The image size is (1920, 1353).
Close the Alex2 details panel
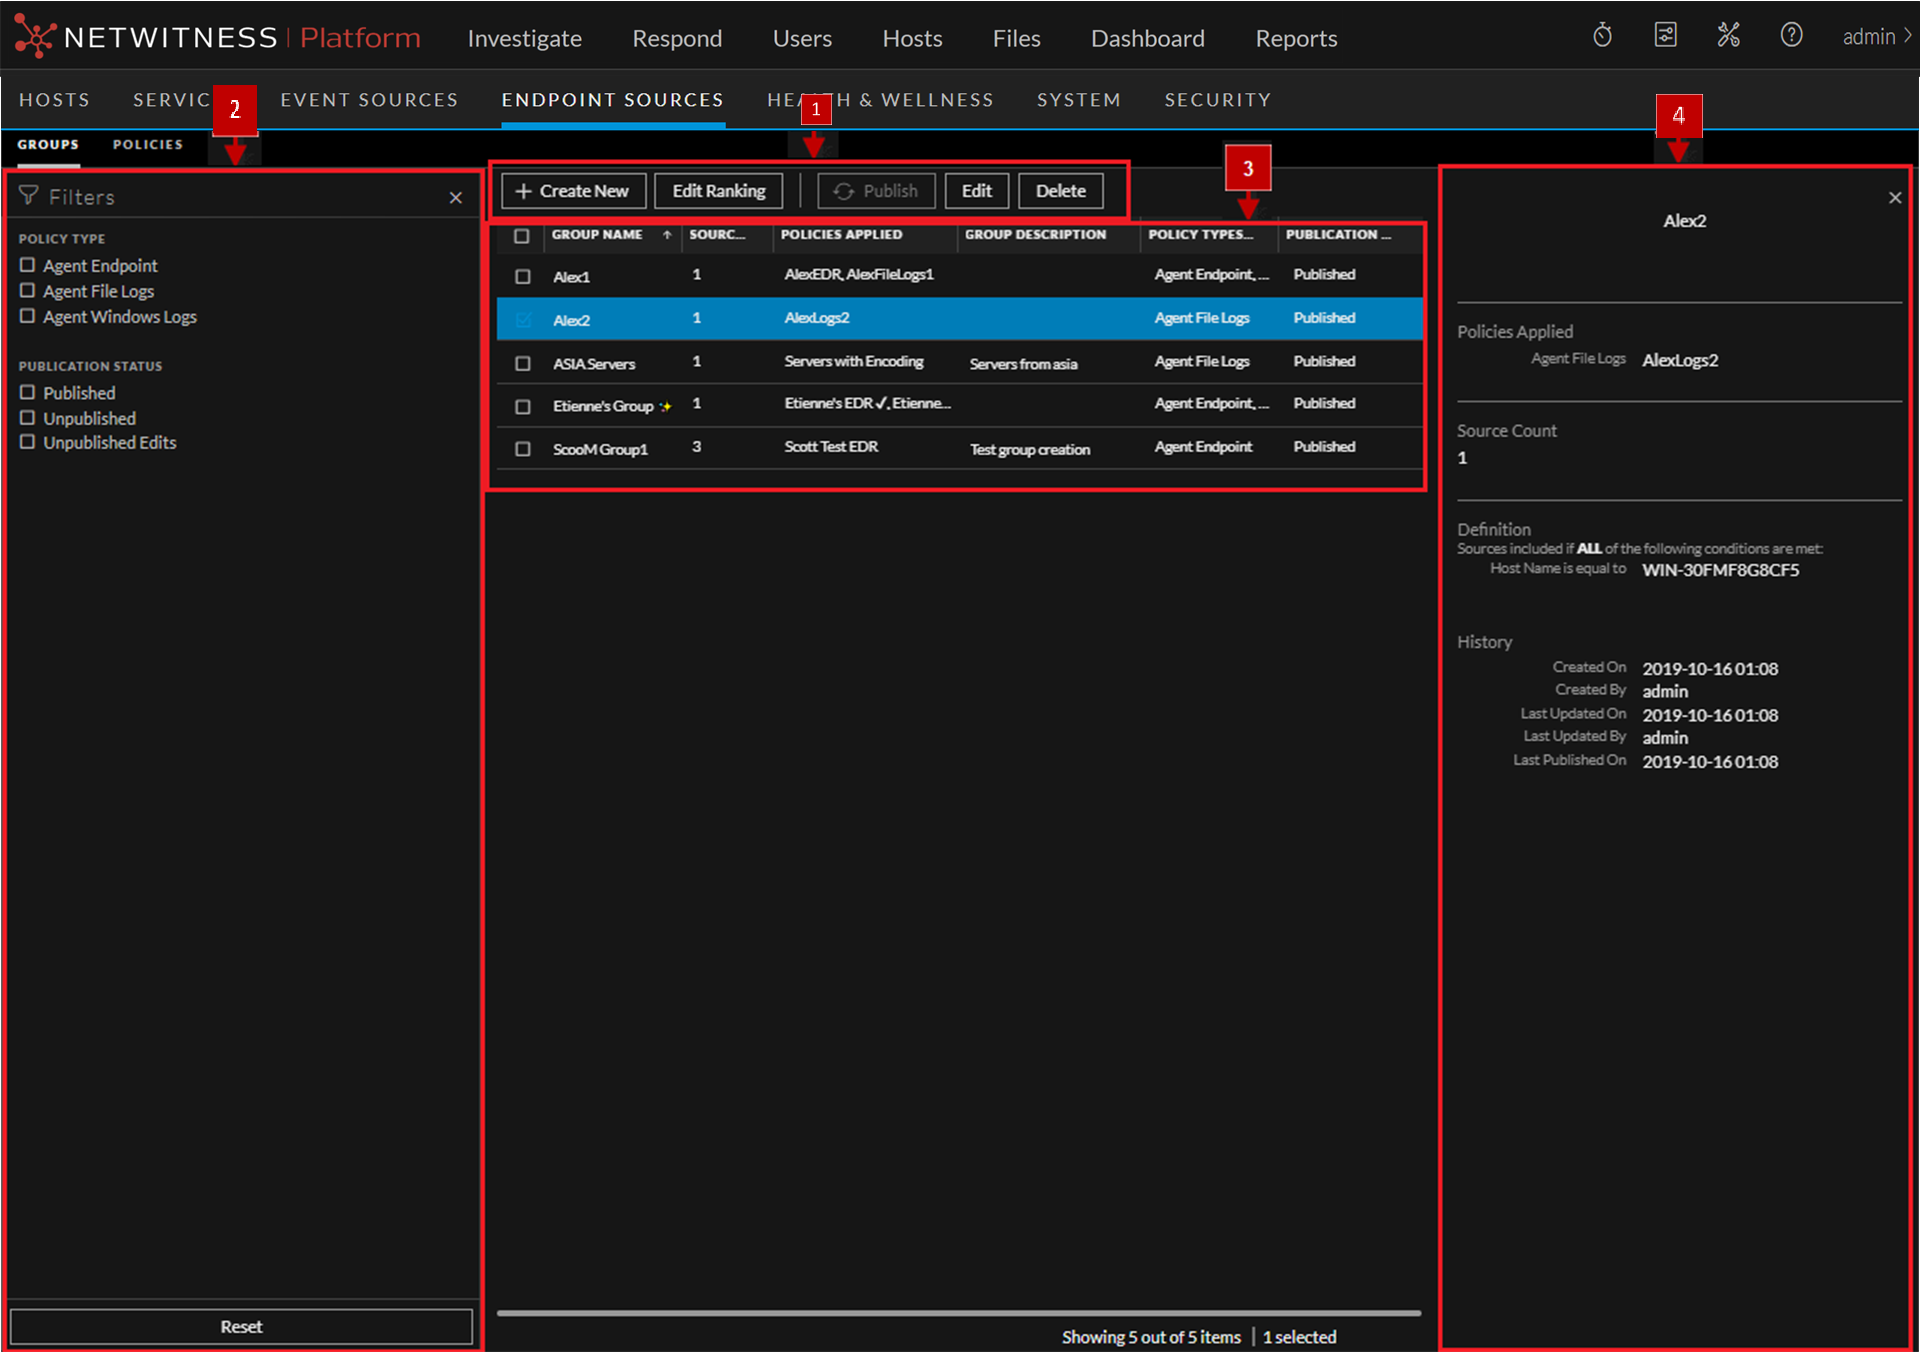pos(1894,198)
